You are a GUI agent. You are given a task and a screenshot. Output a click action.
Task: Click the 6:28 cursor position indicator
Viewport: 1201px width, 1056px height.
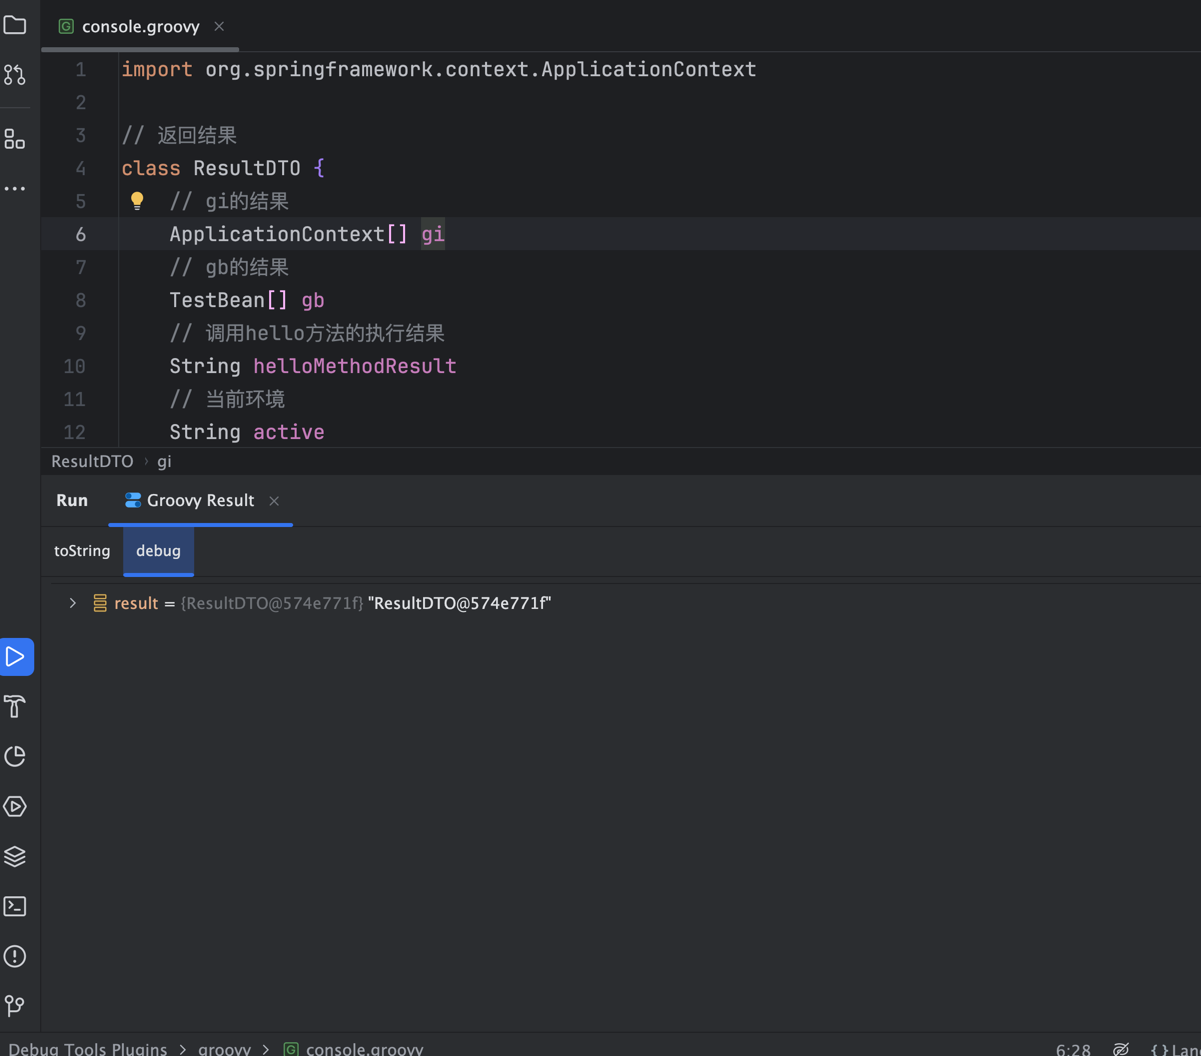[1073, 1049]
